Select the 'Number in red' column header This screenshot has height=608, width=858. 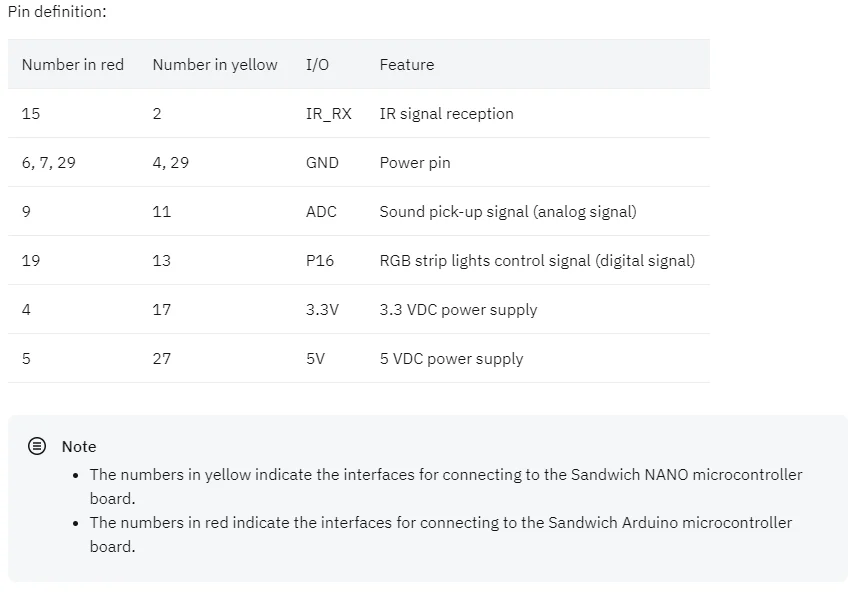pyautogui.click(x=73, y=65)
